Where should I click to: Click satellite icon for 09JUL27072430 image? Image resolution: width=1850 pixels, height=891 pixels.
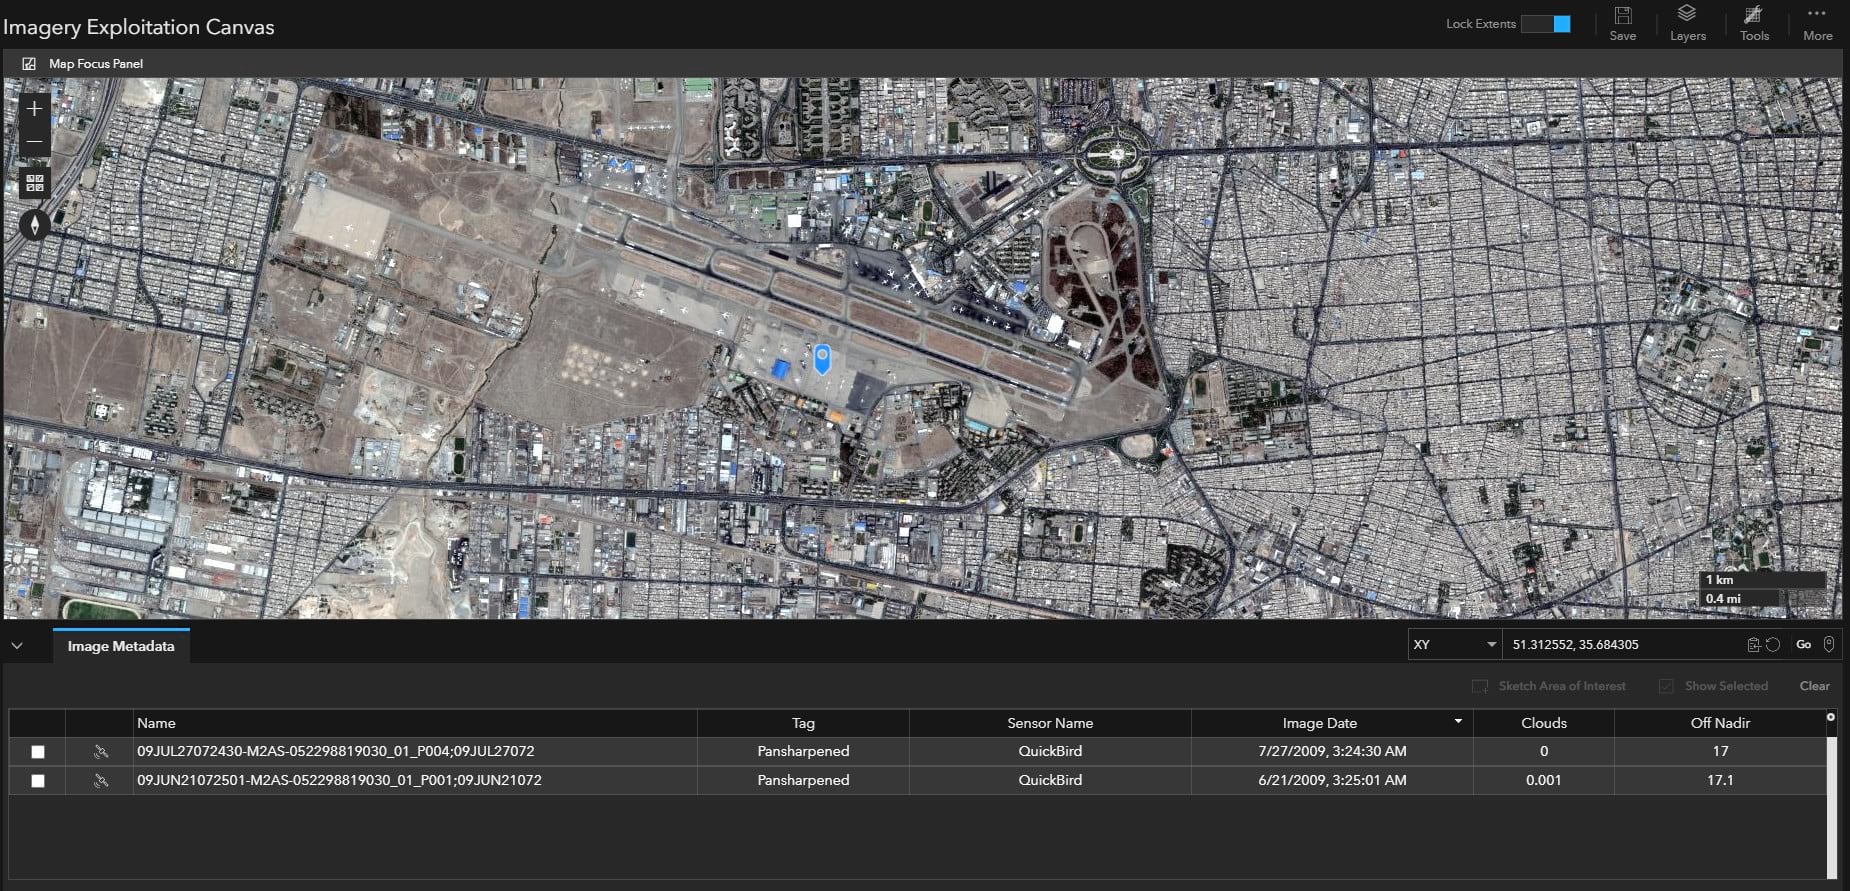100,752
